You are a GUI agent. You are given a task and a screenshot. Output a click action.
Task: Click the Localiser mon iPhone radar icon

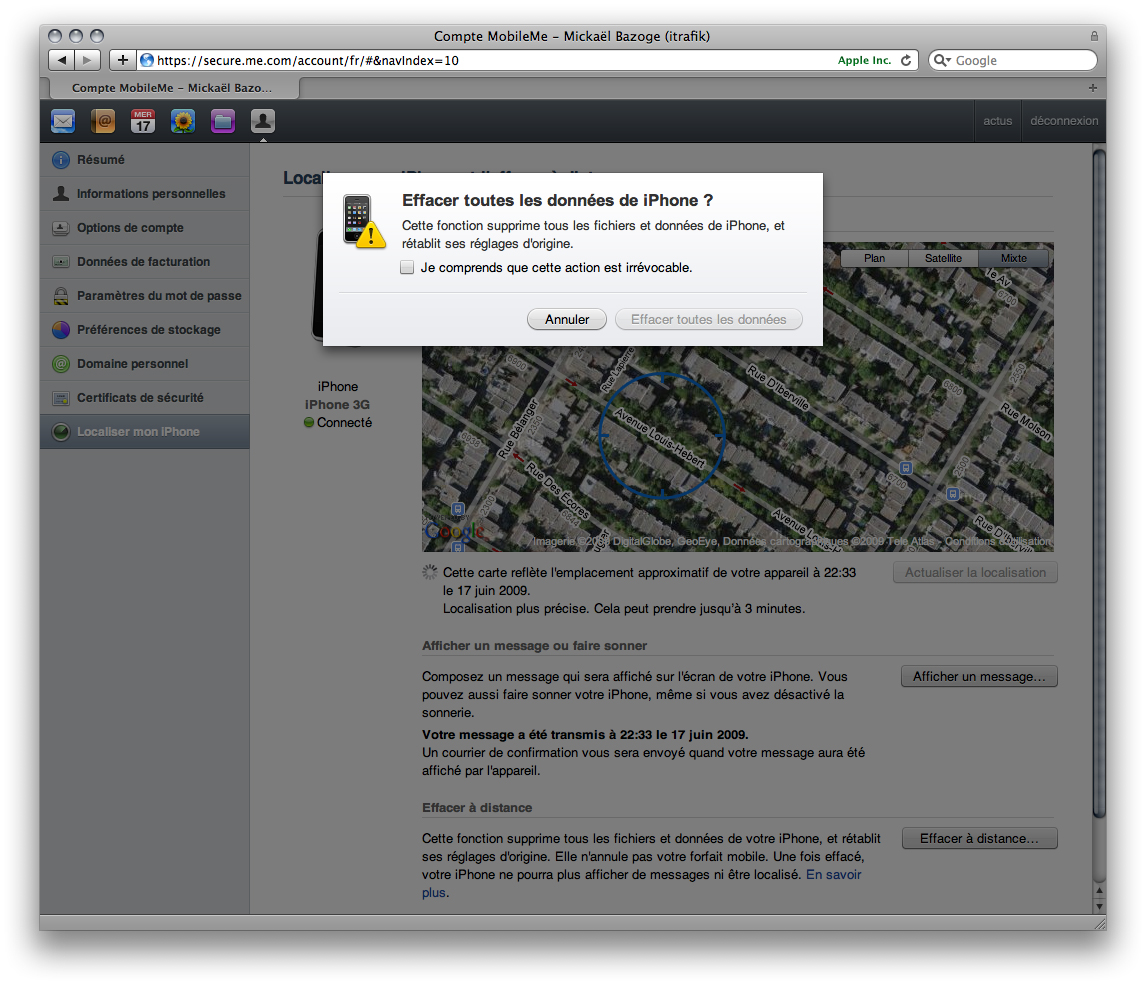61,432
